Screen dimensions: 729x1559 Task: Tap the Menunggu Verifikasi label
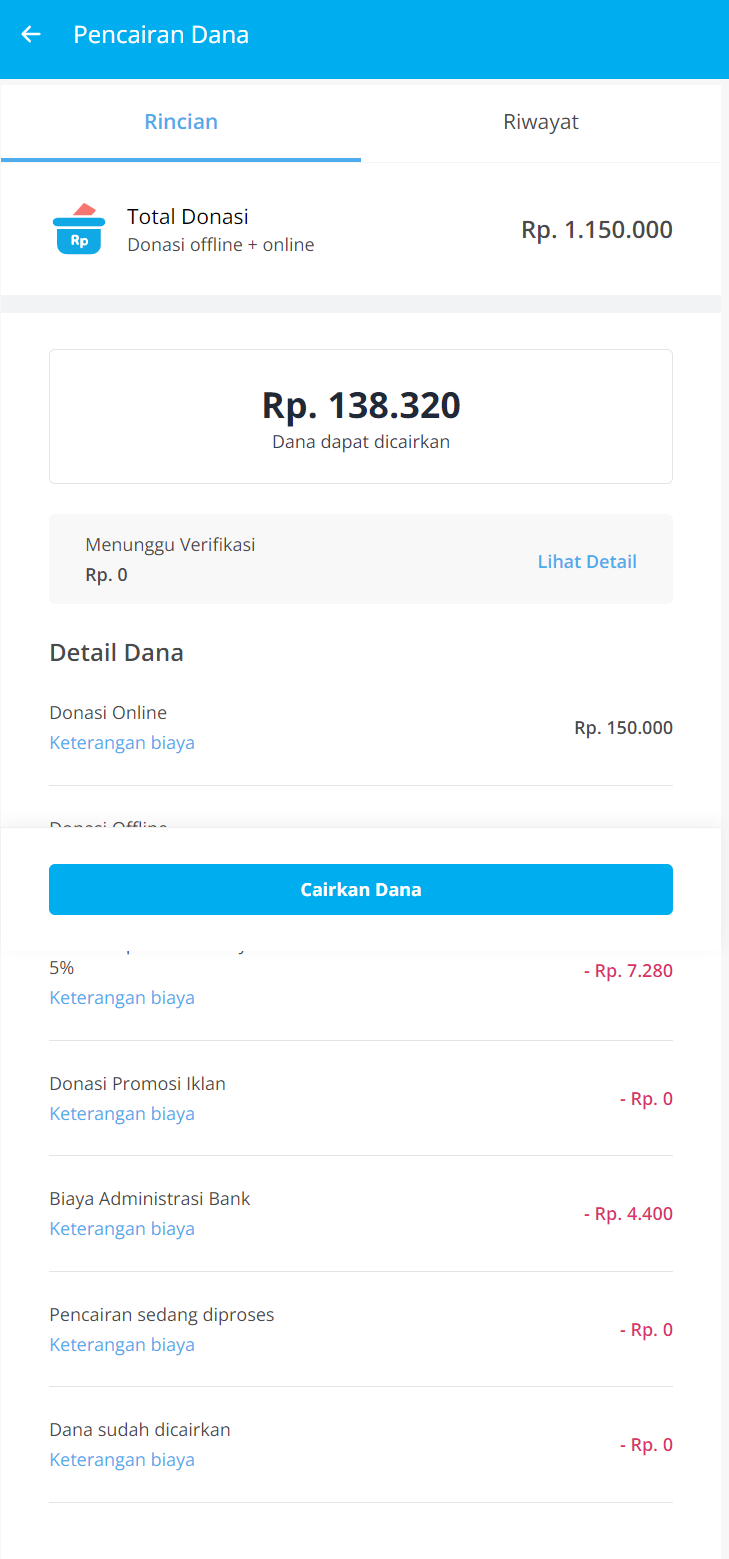170,545
